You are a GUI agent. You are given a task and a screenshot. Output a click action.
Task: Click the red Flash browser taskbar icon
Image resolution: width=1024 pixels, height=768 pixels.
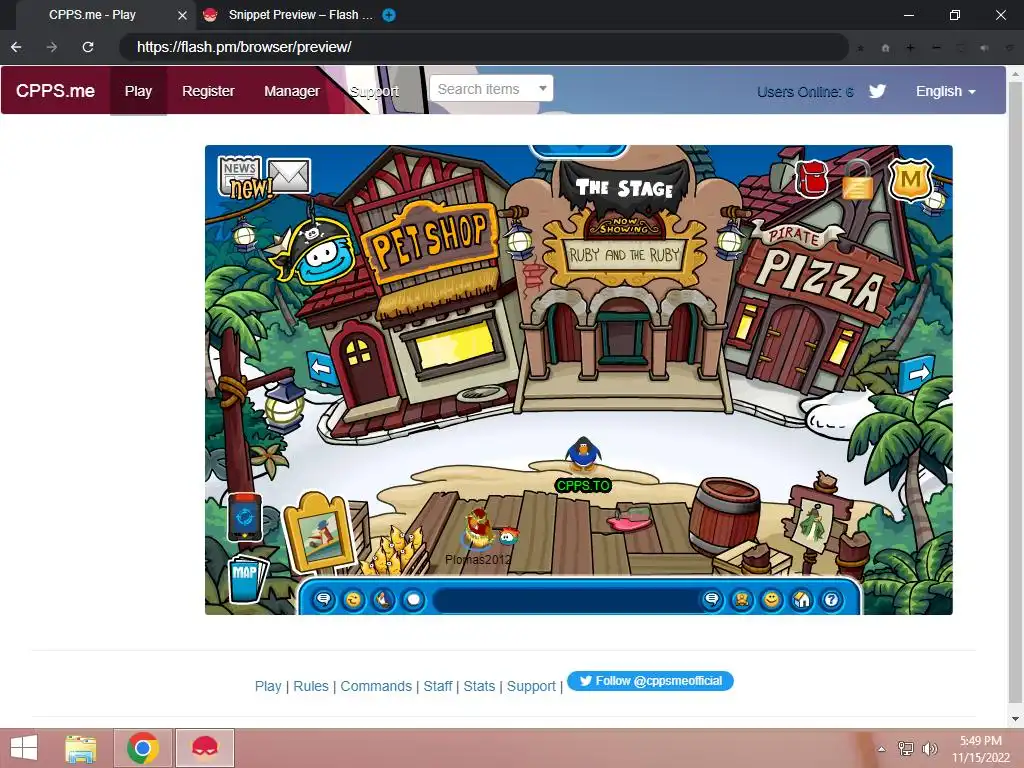coord(204,748)
